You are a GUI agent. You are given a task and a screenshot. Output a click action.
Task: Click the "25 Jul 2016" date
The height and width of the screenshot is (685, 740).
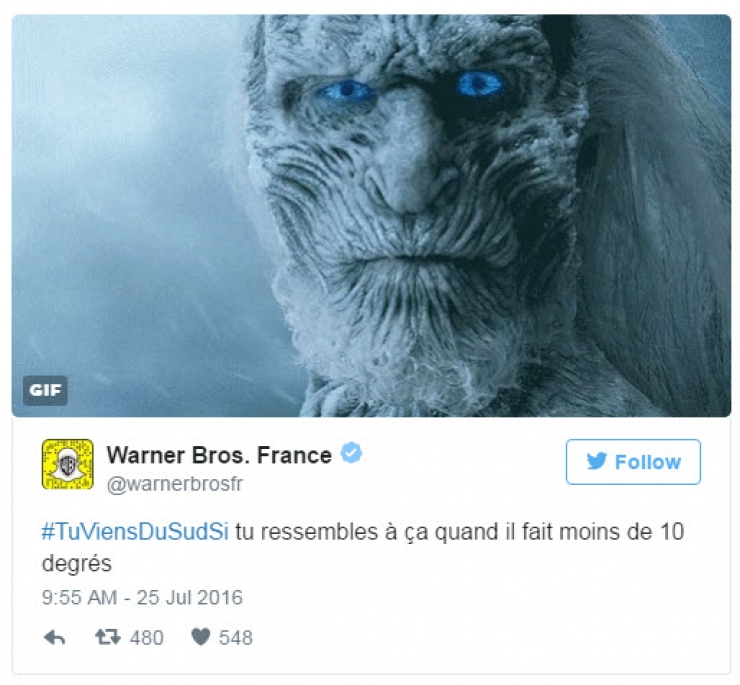coord(190,597)
